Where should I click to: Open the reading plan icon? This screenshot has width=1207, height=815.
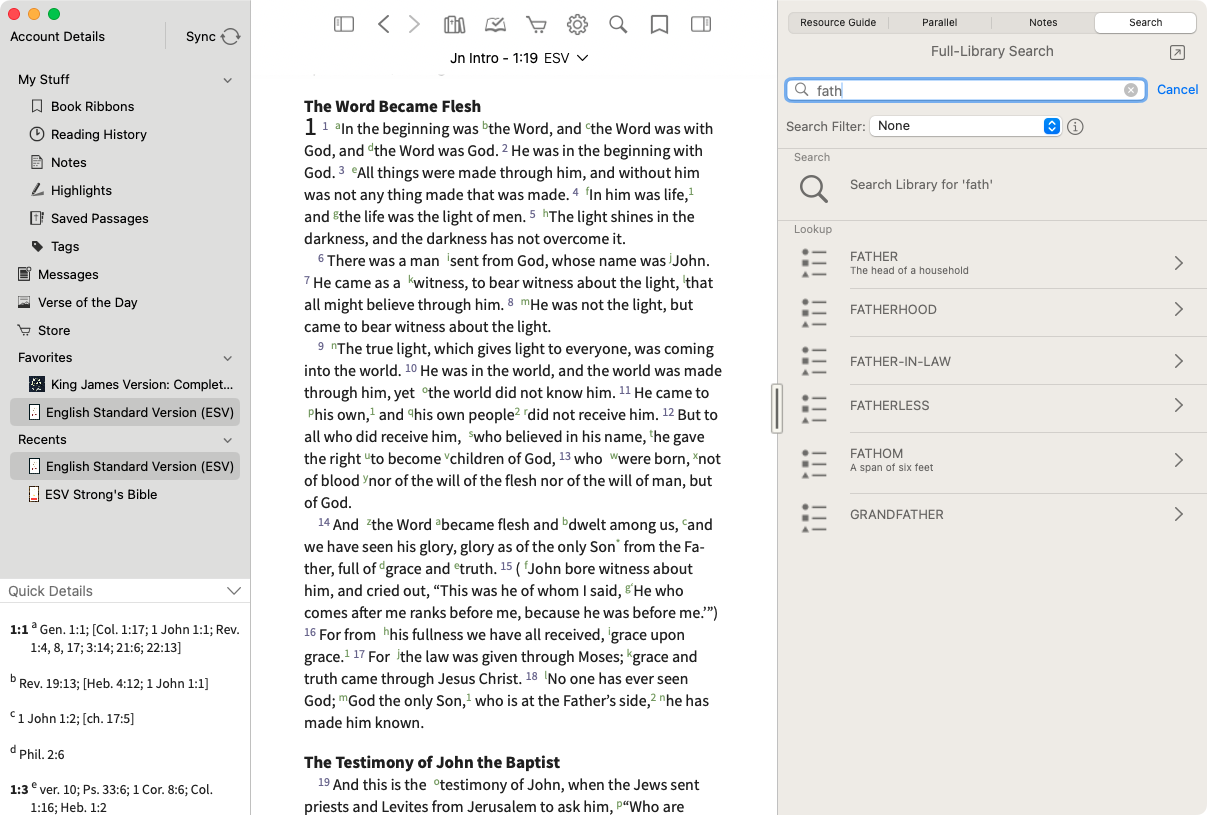[495, 25]
